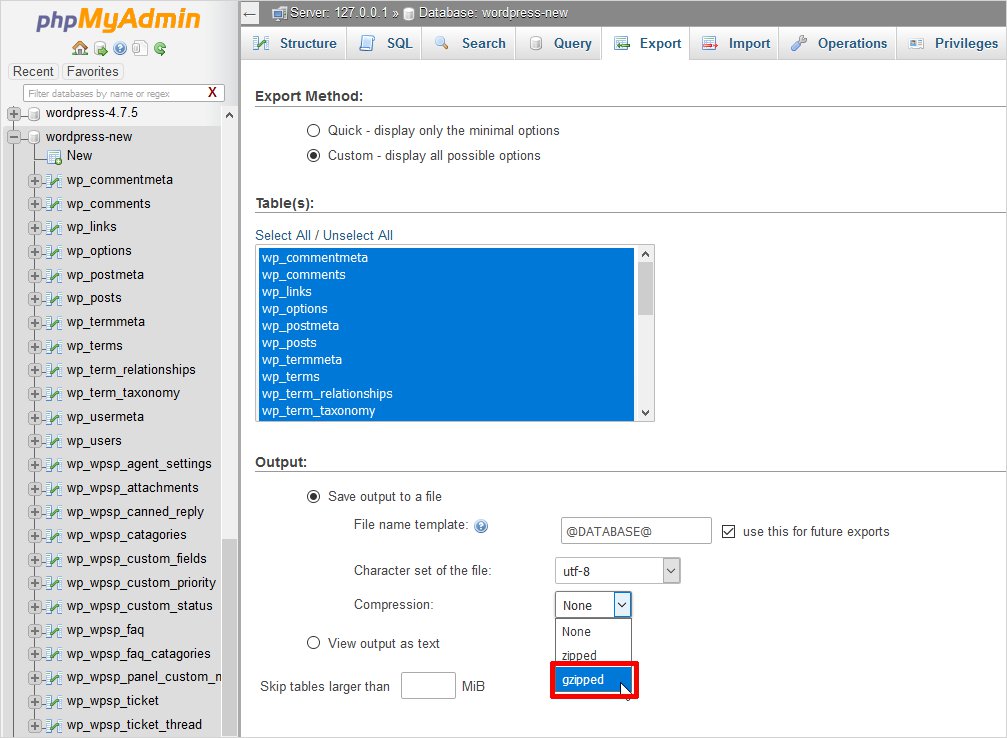Expand the wordpress-4.7.5 database tree
1007x738 pixels.
coord(14,113)
